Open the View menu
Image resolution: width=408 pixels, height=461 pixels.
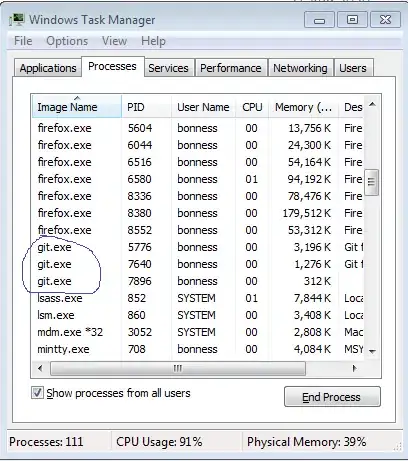pyautogui.click(x=114, y=41)
